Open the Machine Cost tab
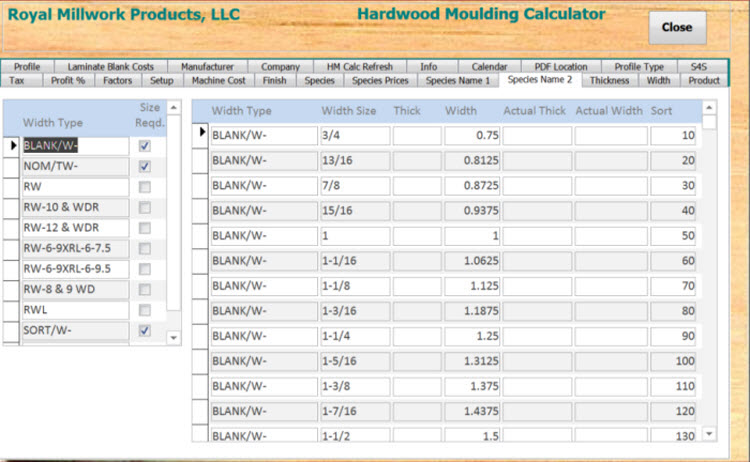 tap(219, 80)
